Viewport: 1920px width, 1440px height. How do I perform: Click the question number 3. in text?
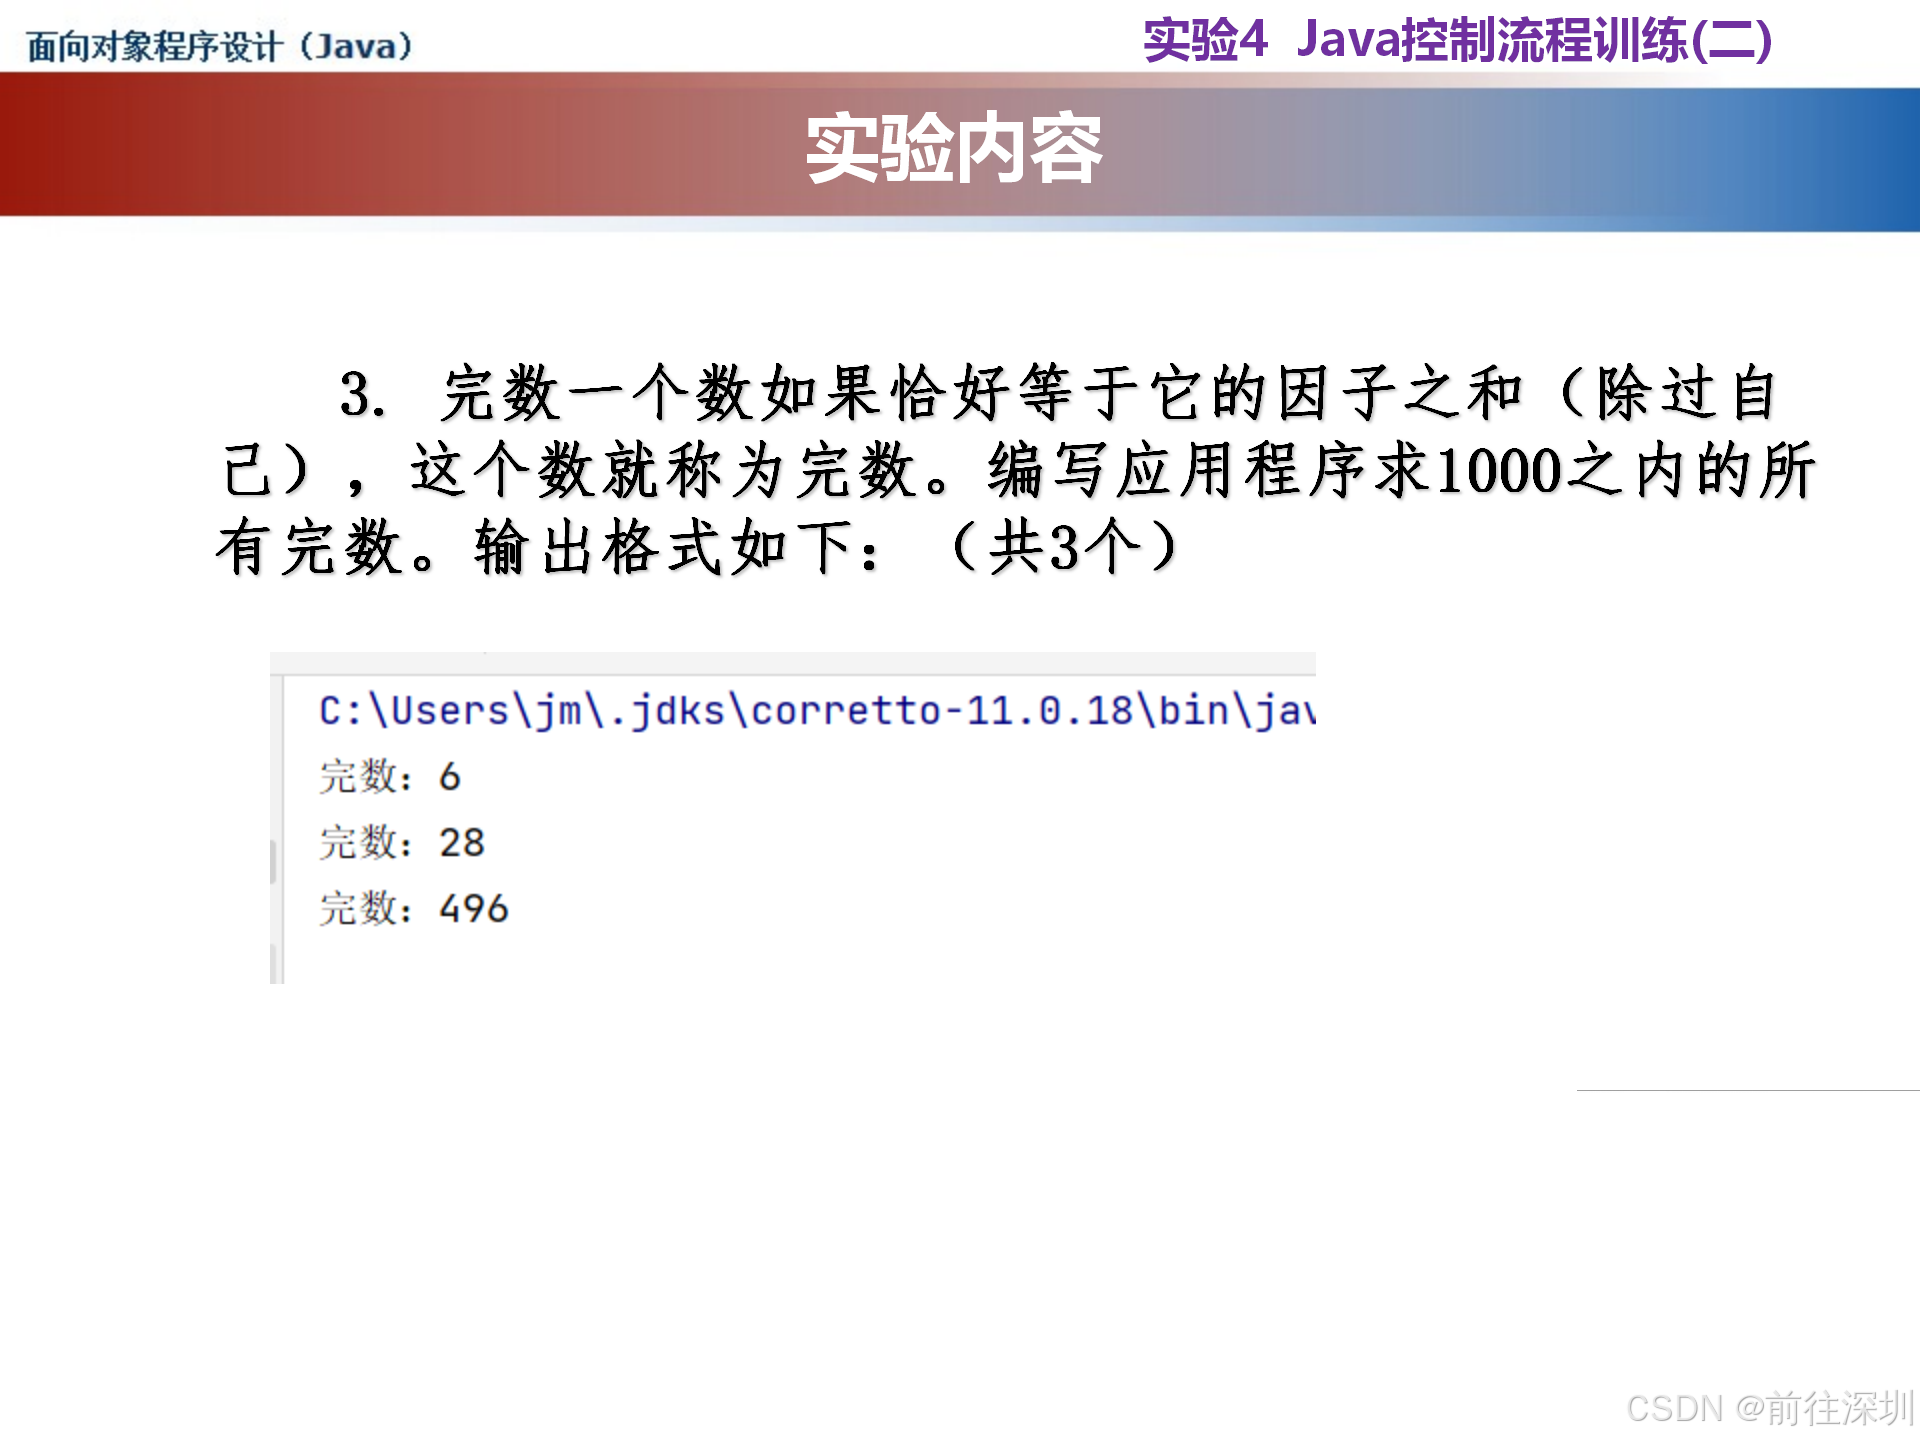point(362,394)
